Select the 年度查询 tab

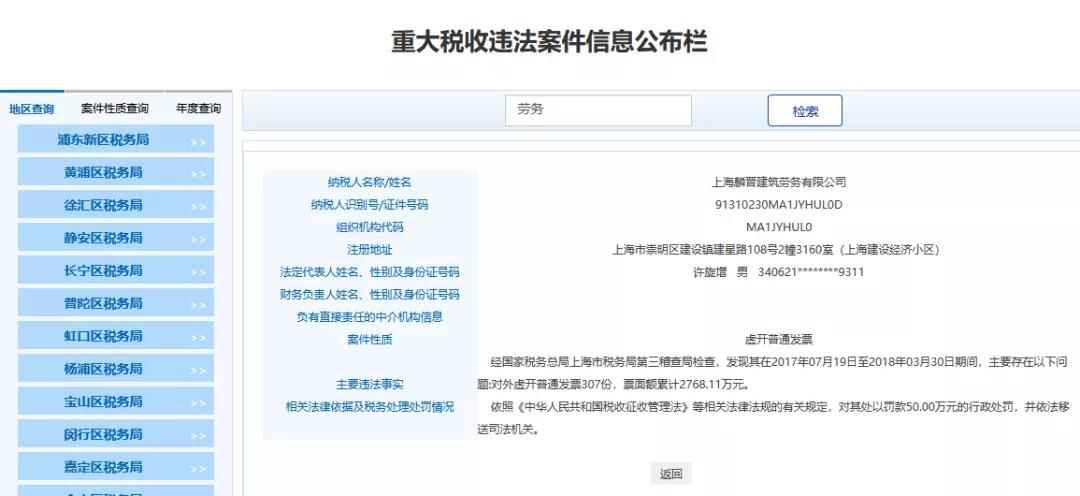tap(198, 109)
